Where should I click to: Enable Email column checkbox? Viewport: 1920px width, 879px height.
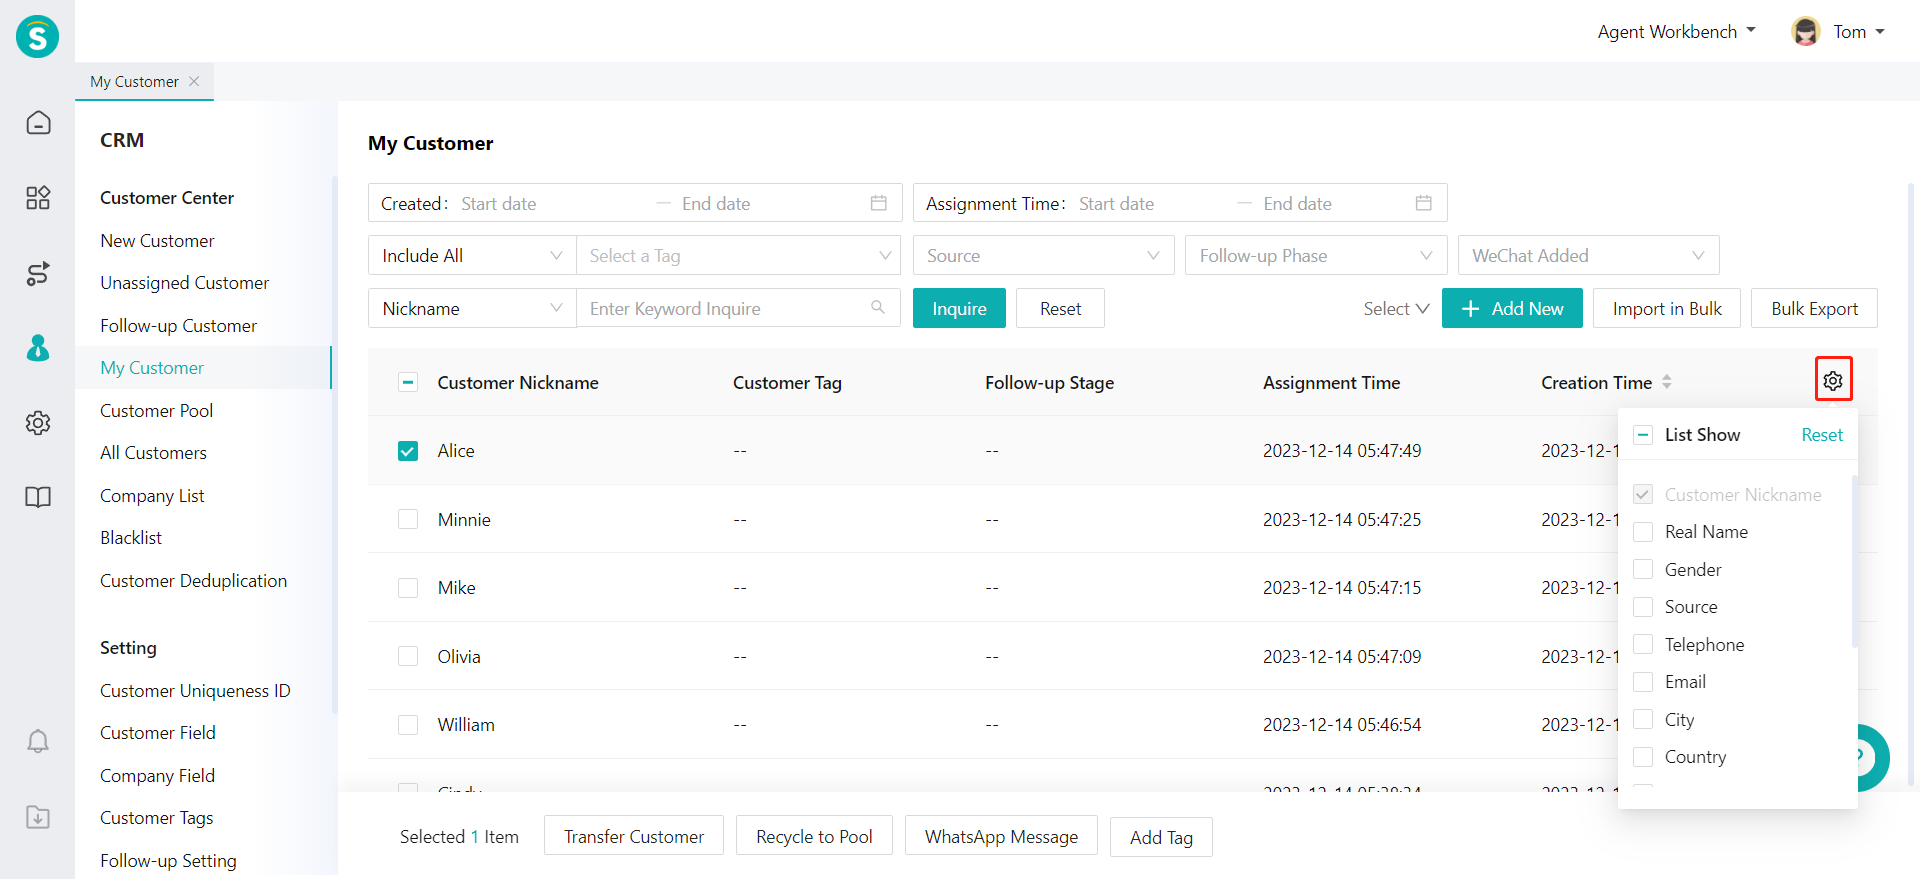[1643, 682]
